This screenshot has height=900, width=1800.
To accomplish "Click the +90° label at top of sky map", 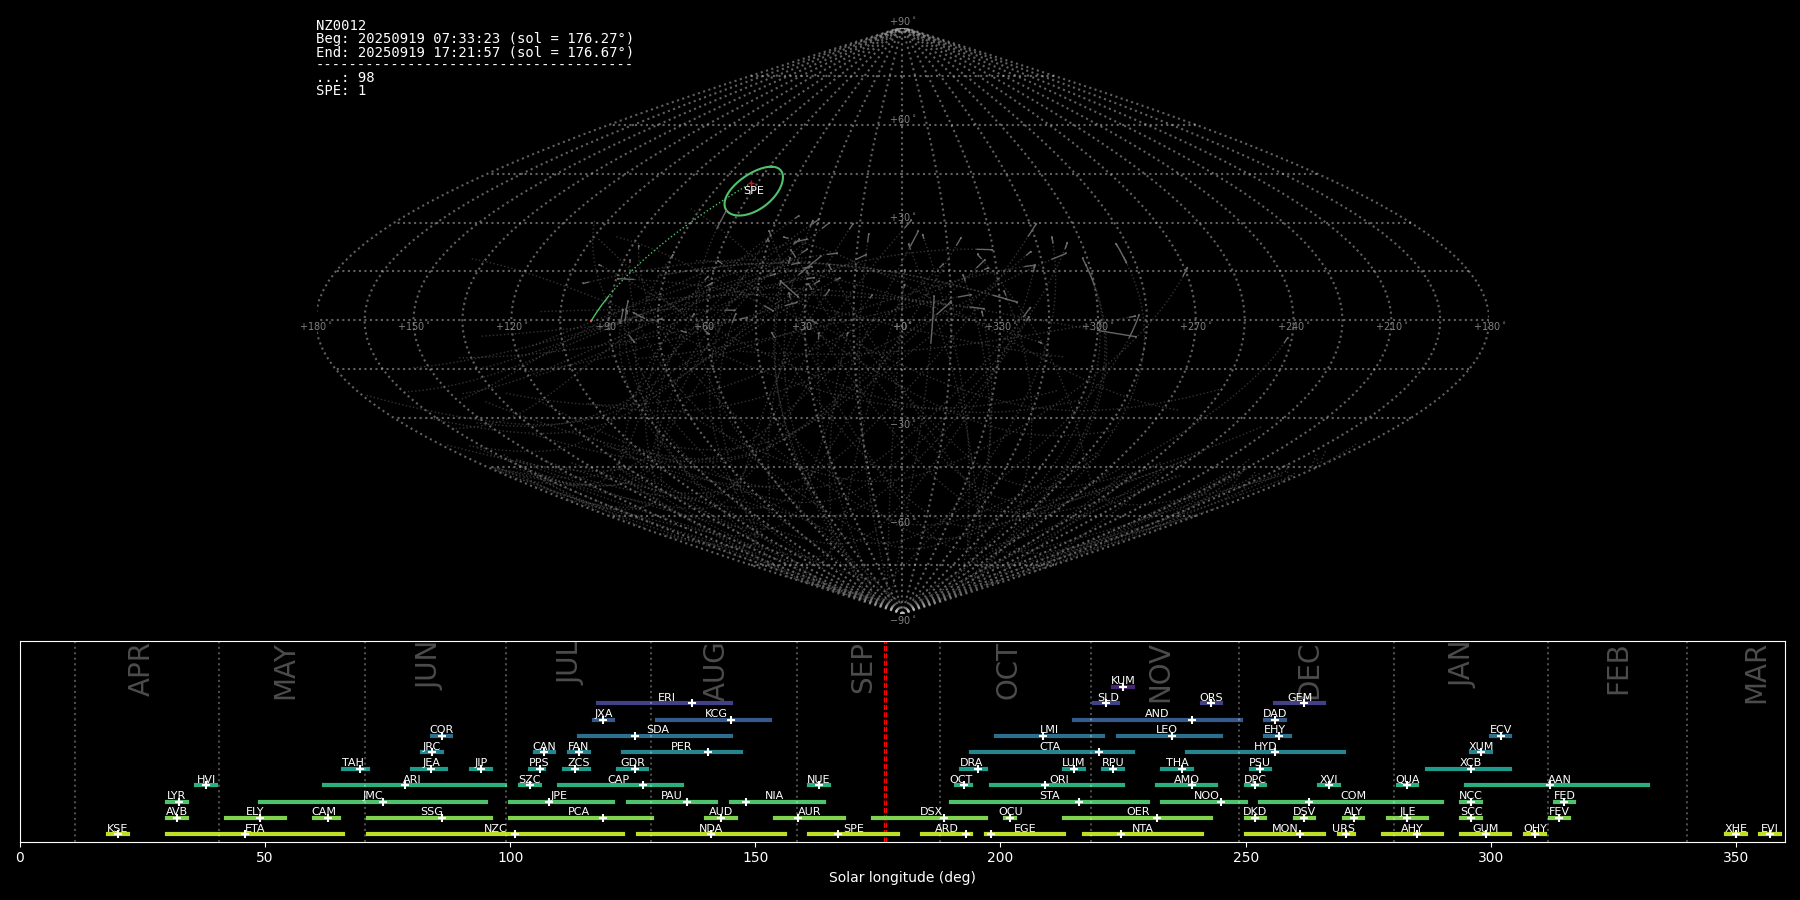I will coord(902,22).
